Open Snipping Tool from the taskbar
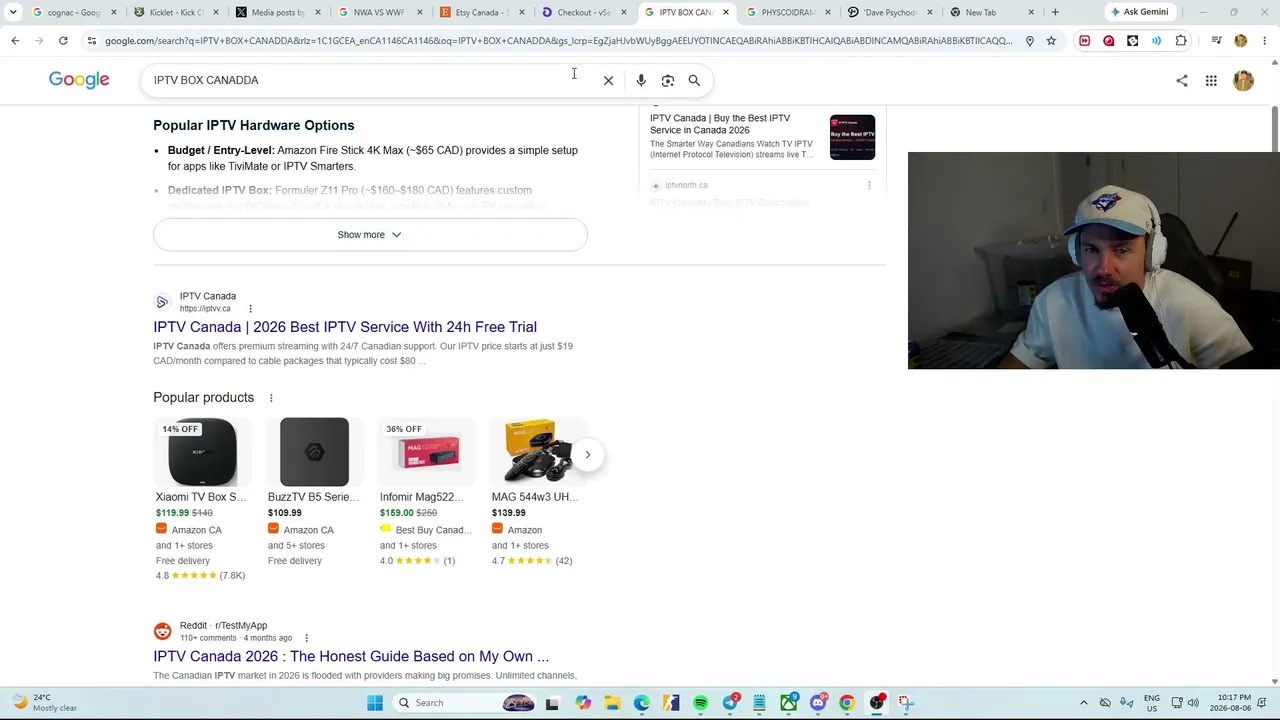1280x720 pixels. coord(906,703)
